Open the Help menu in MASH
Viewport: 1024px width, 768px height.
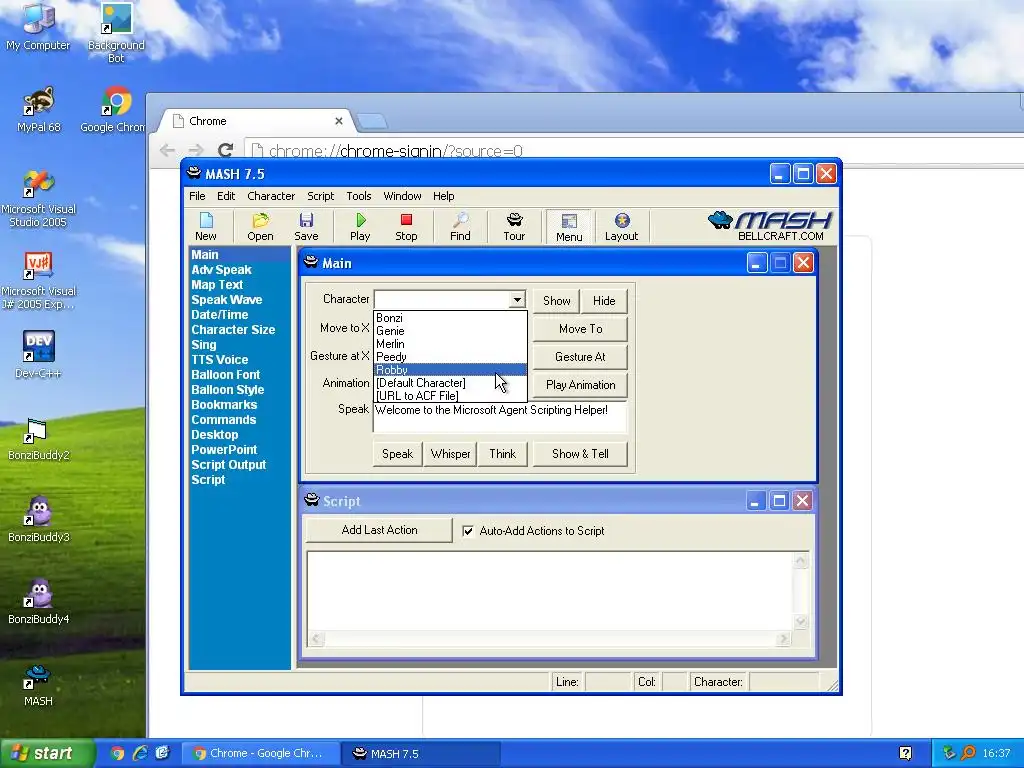pos(443,196)
